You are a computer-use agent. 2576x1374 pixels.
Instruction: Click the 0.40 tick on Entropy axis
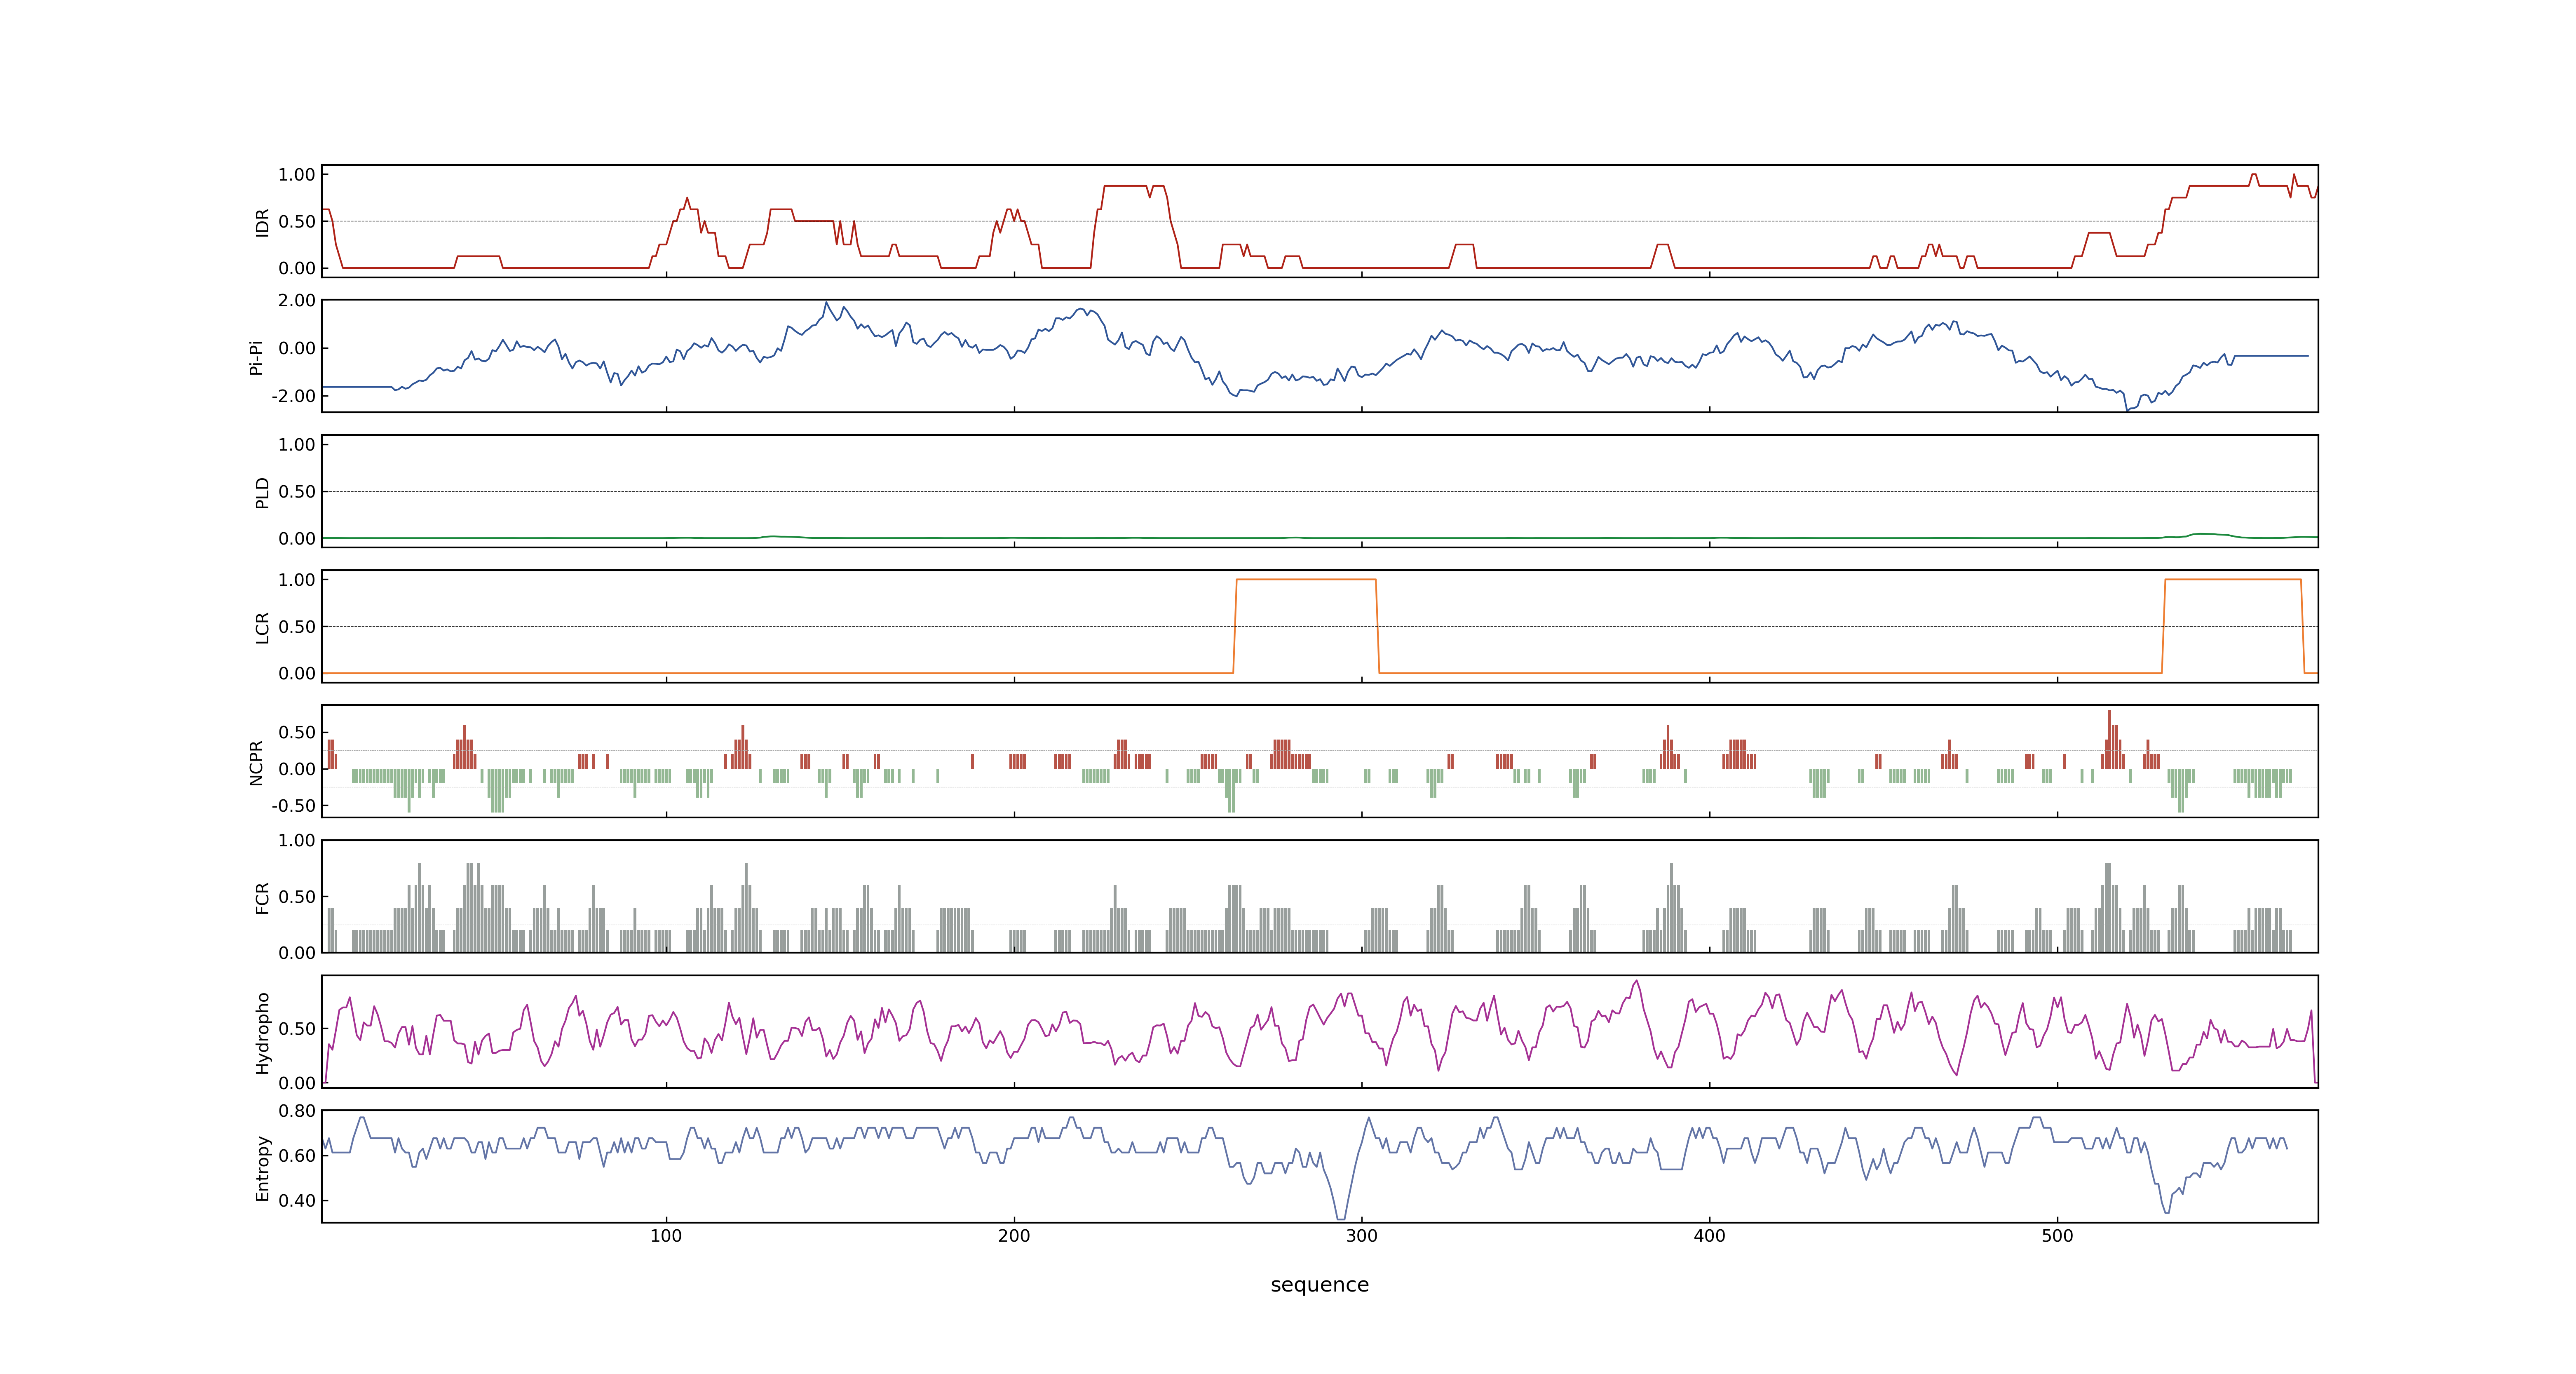pos(297,1201)
